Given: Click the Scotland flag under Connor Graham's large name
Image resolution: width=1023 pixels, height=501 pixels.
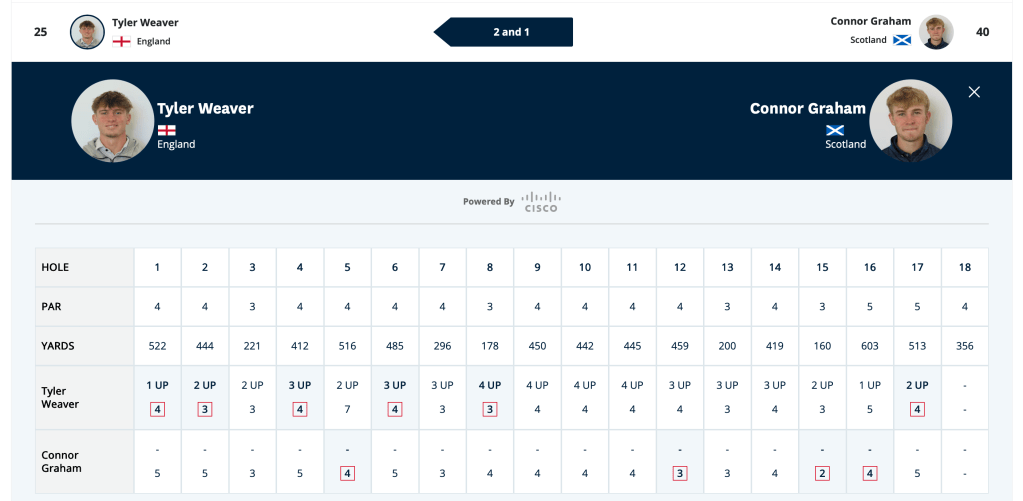Looking at the screenshot, I should pos(835,130).
